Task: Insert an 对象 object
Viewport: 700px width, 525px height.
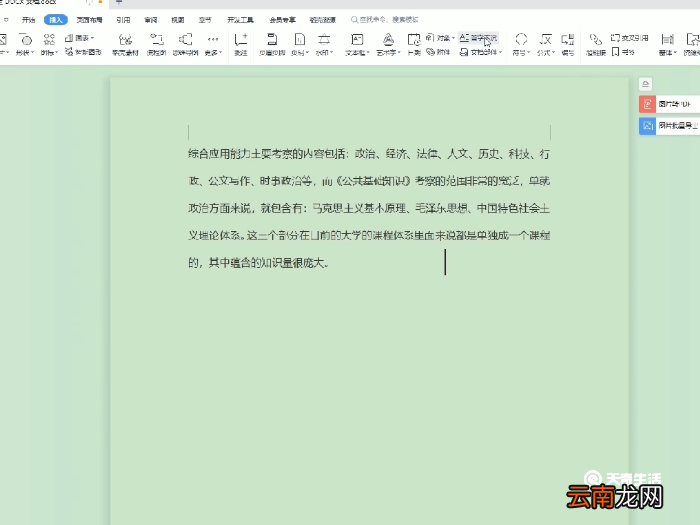Action: click(438, 38)
